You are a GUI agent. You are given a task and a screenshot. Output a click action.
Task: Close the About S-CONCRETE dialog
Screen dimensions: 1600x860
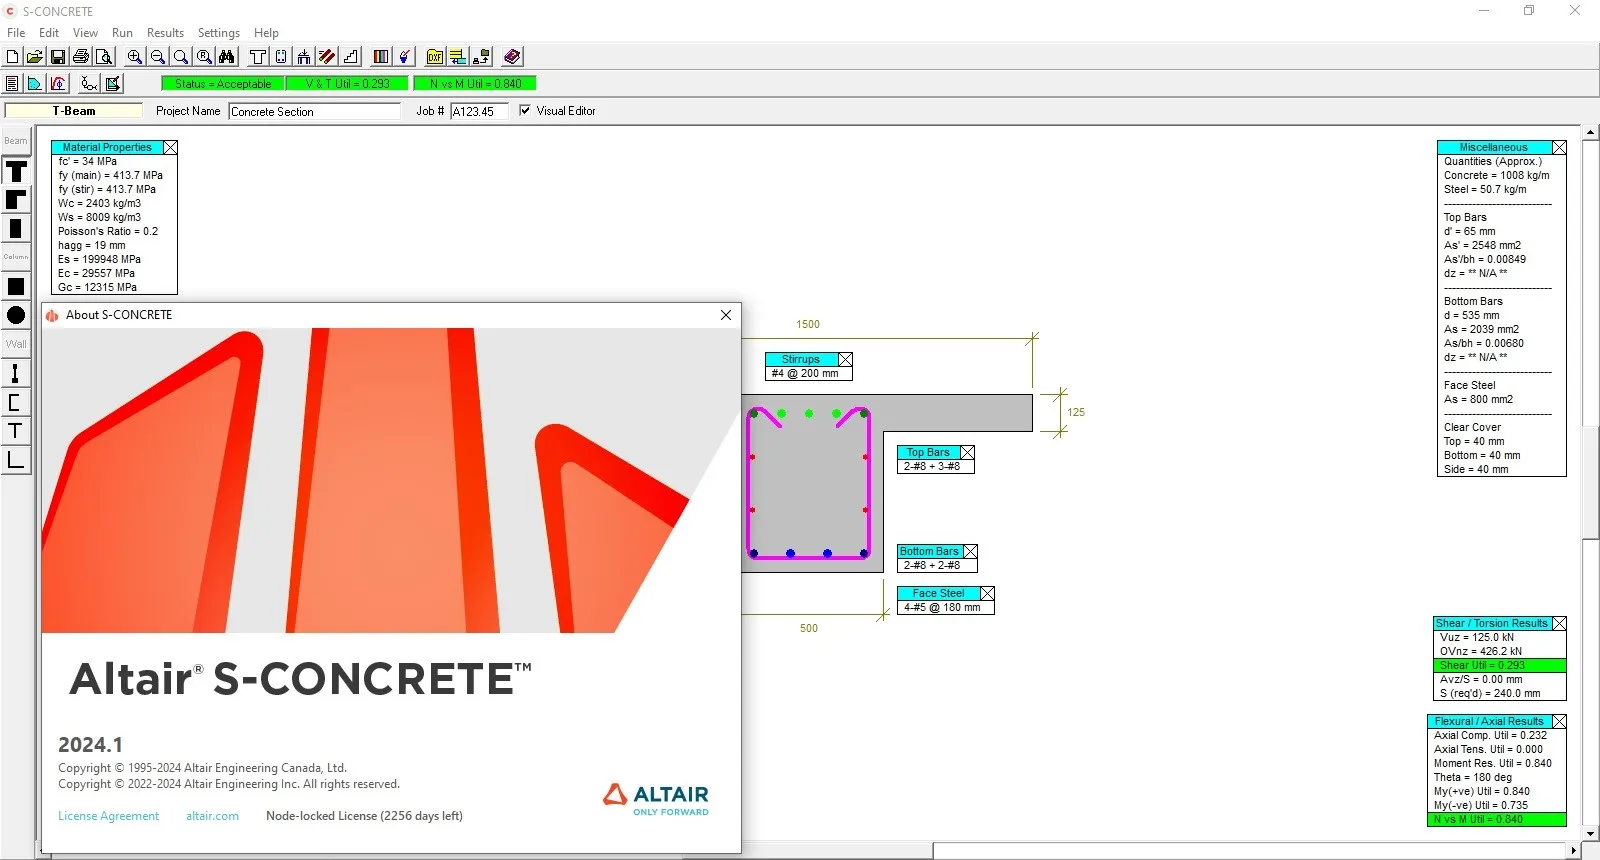[x=726, y=315]
